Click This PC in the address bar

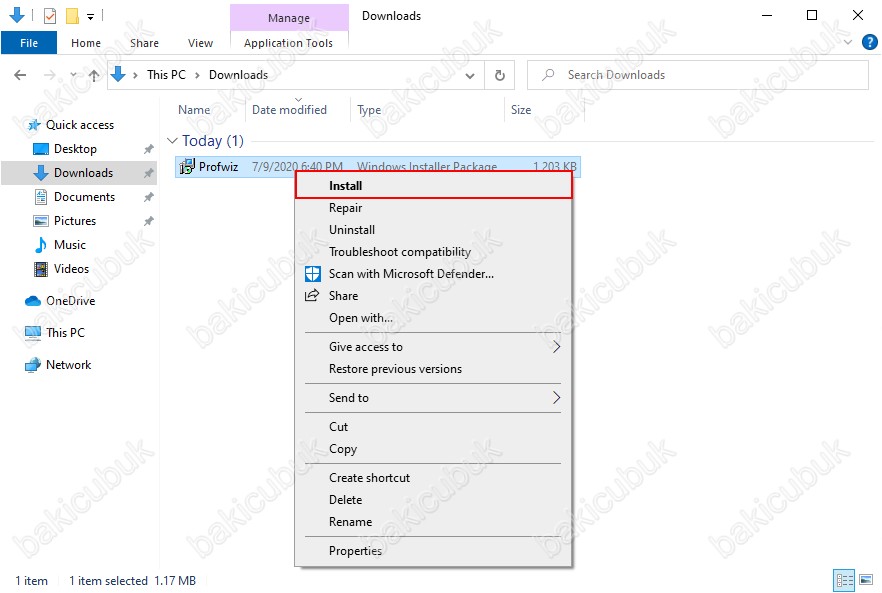[166, 75]
